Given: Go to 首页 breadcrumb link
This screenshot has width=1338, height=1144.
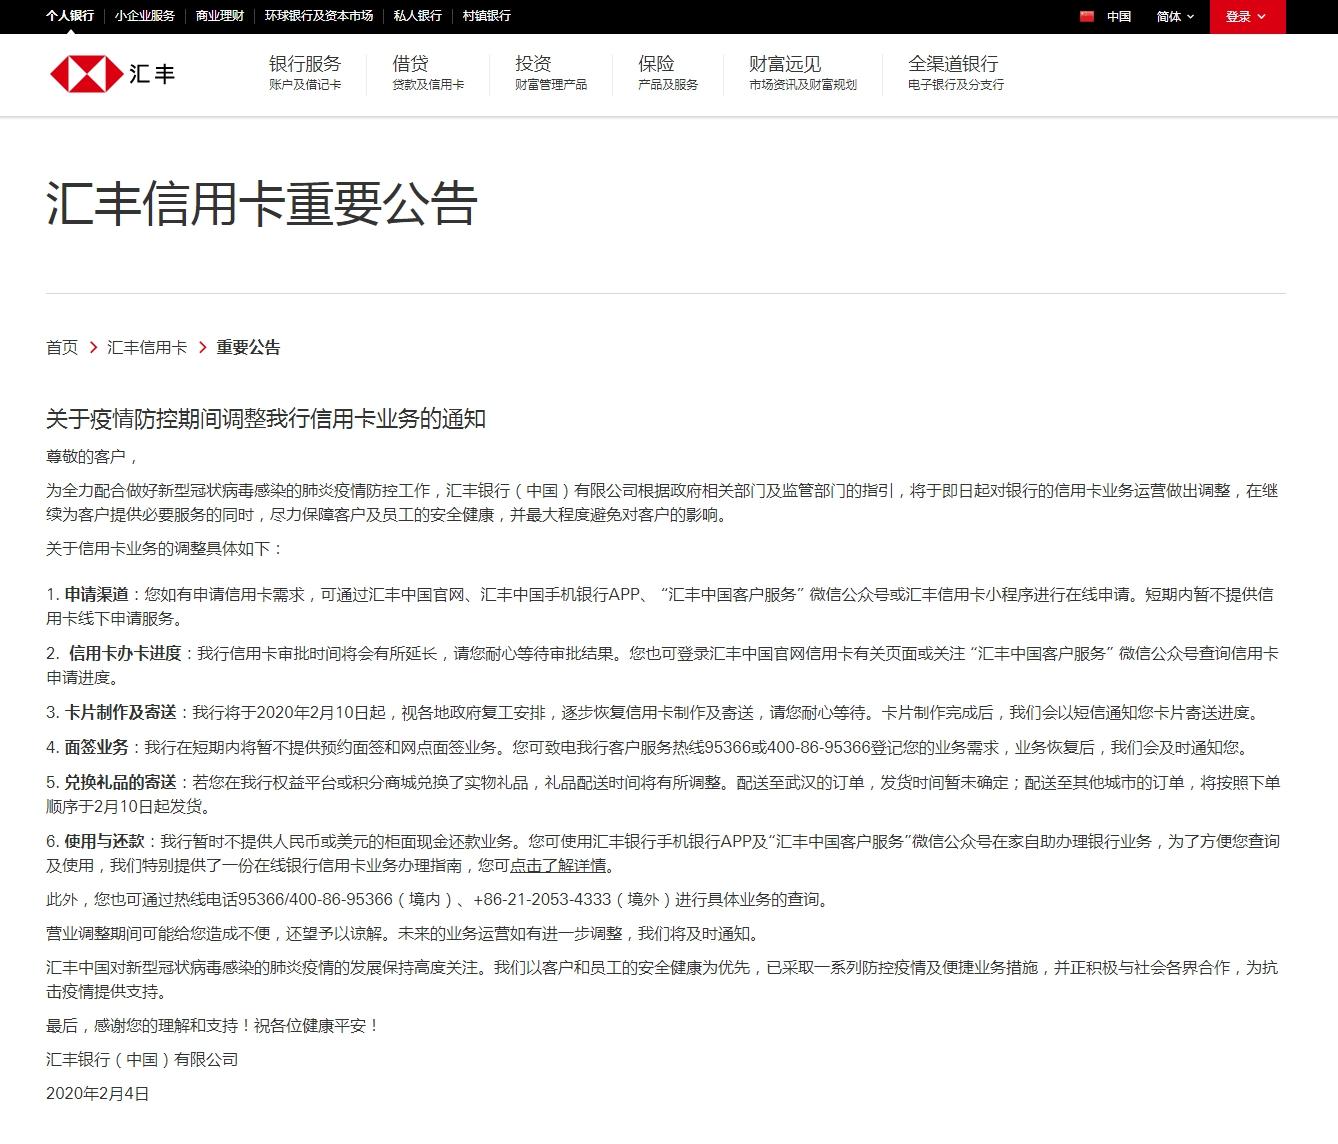Looking at the screenshot, I should [x=62, y=347].
